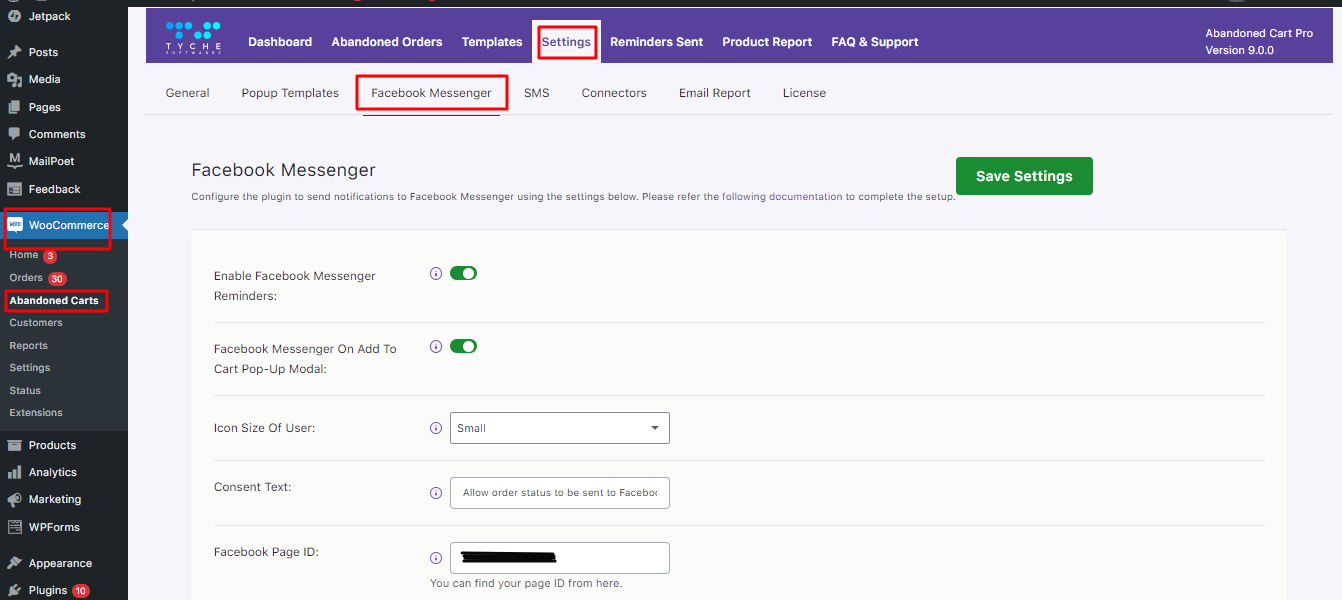Open WooCommerce Orders submenu item

coord(26,278)
